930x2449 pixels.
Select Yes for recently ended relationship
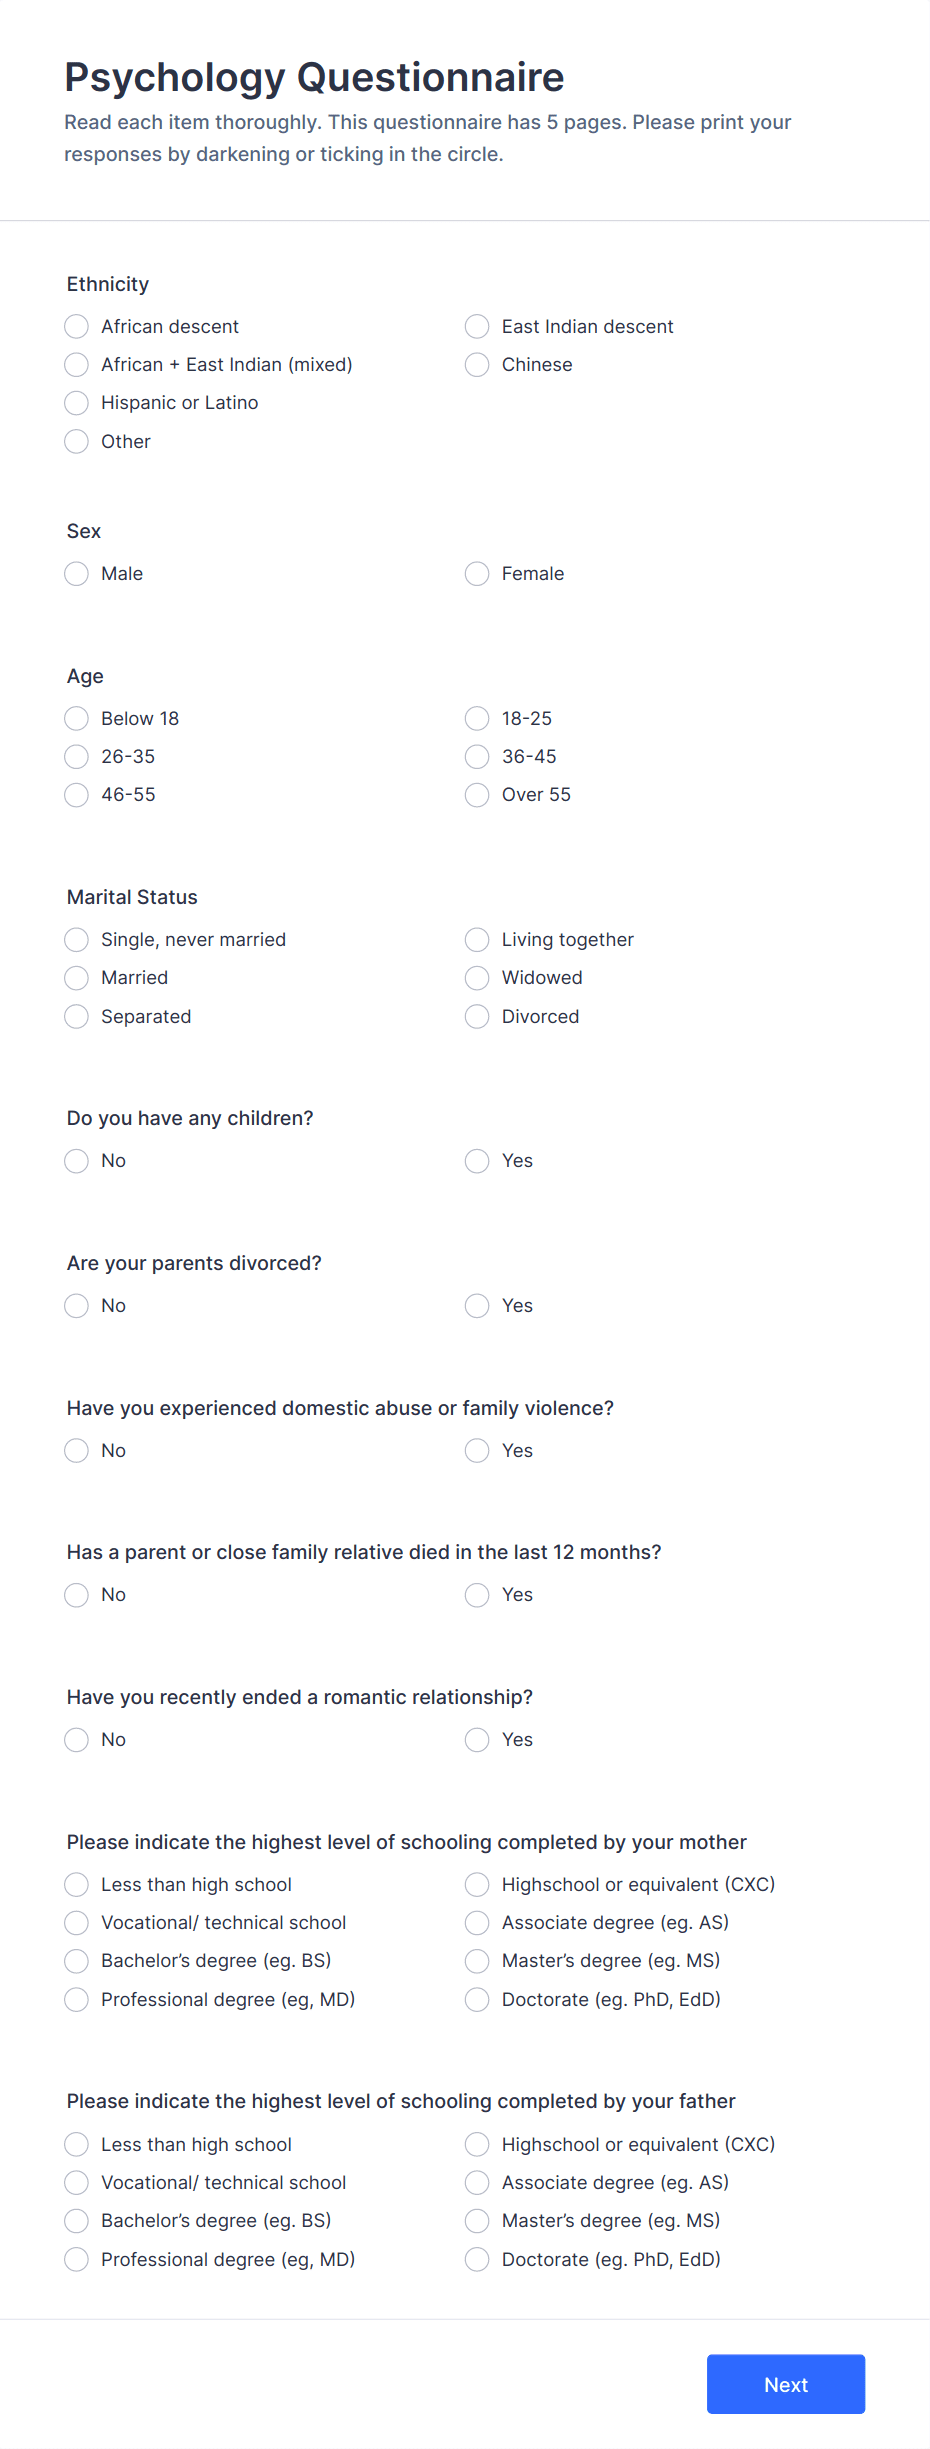(477, 1740)
